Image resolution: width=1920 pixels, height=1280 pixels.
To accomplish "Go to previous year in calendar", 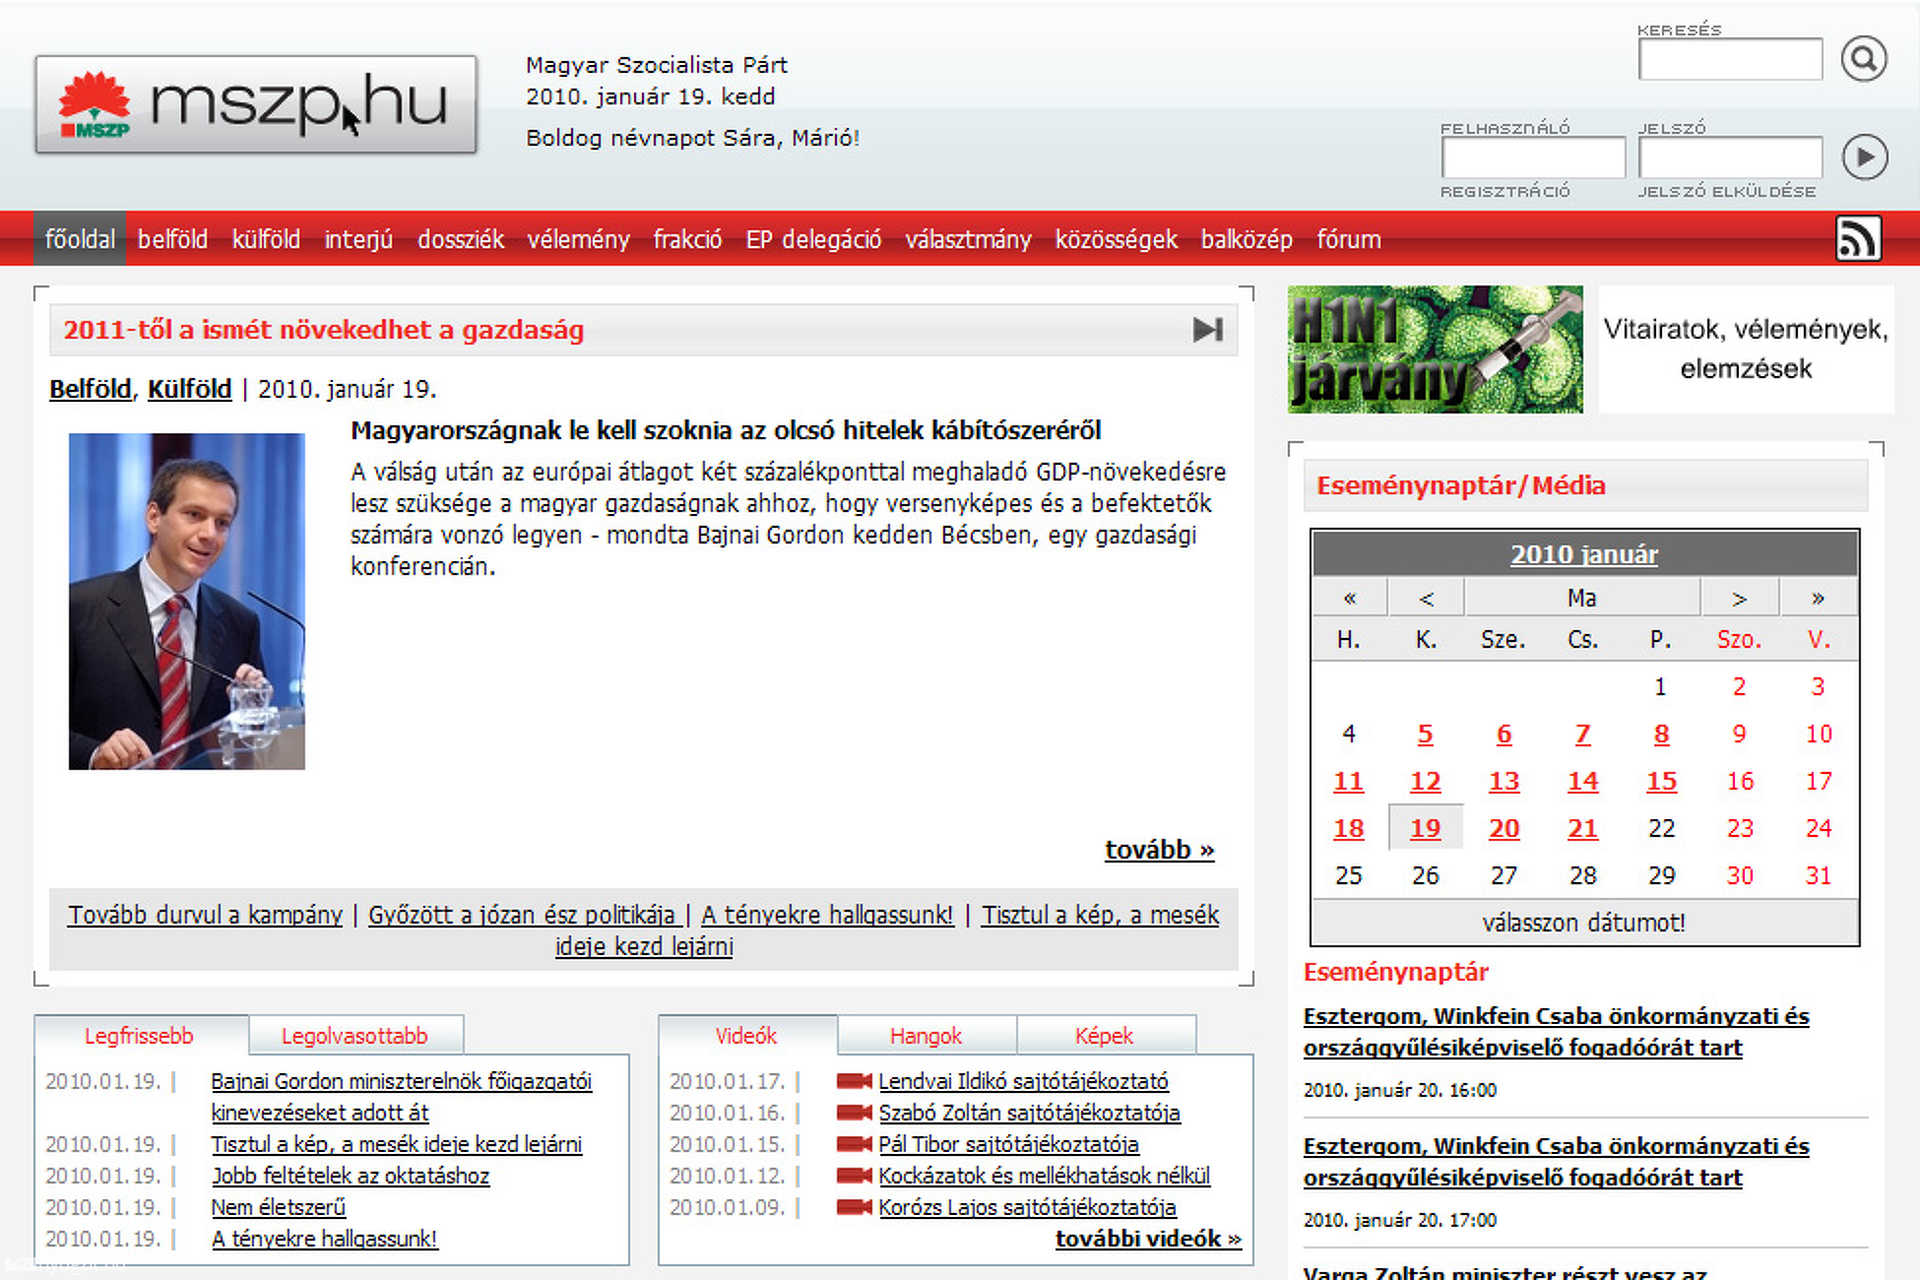I will click(1349, 598).
